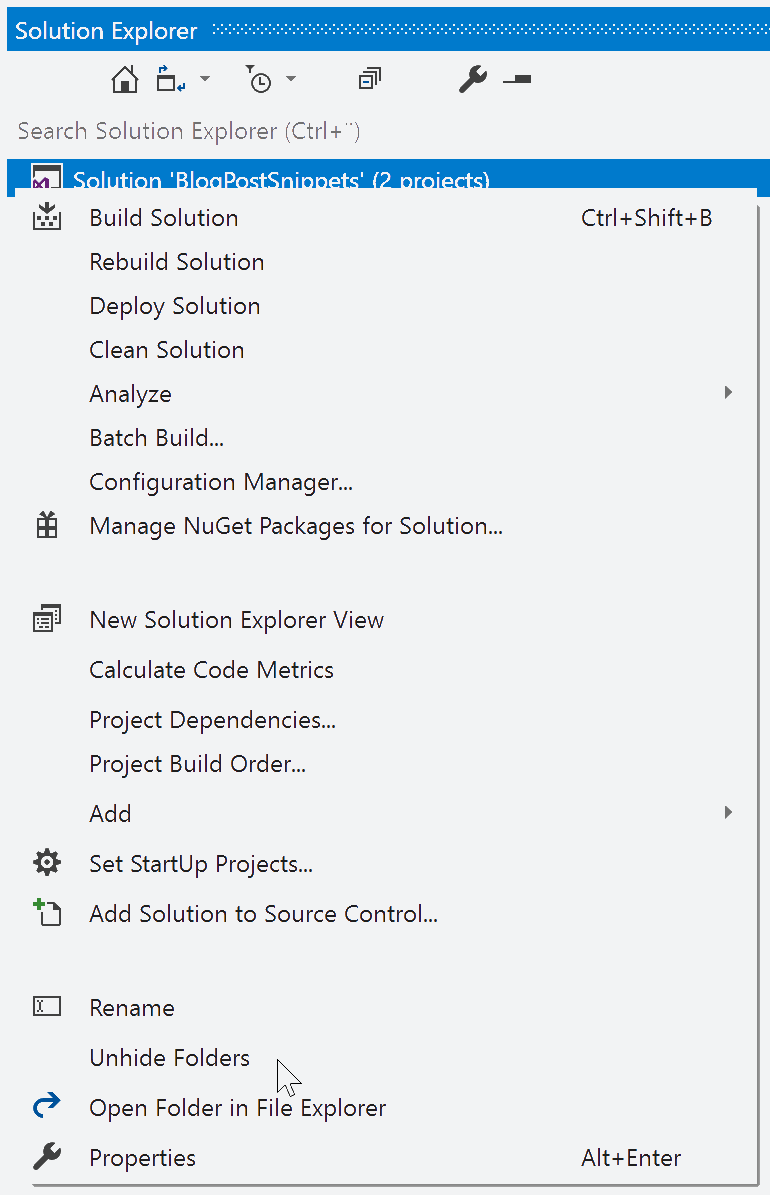The height and width of the screenshot is (1195, 770).
Task: Choose Unhide Folders menu item
Action: click(170, 1058)
